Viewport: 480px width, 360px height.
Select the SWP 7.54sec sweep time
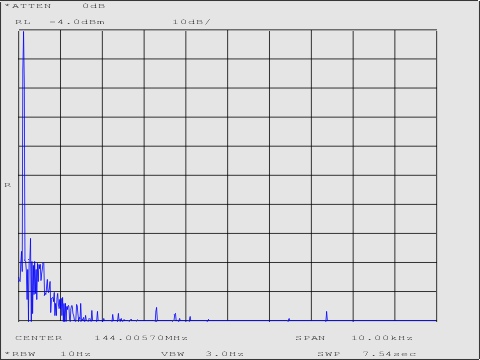pos(367,354)
